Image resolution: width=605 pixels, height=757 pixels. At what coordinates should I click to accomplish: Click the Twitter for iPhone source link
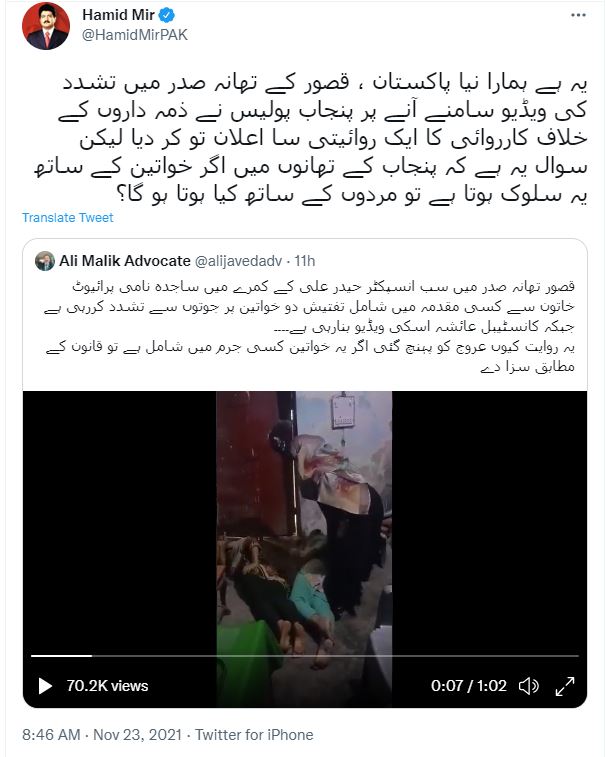tap(254, 735)
